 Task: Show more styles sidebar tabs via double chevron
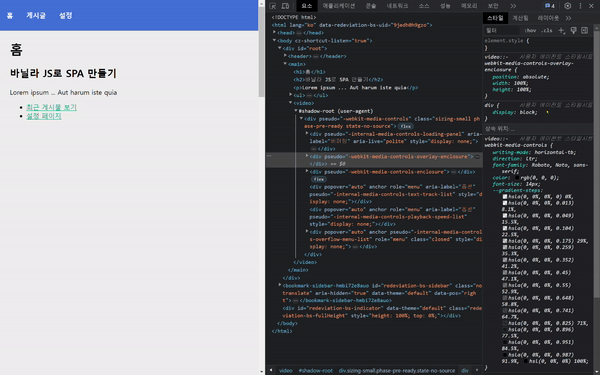point(568,18)
